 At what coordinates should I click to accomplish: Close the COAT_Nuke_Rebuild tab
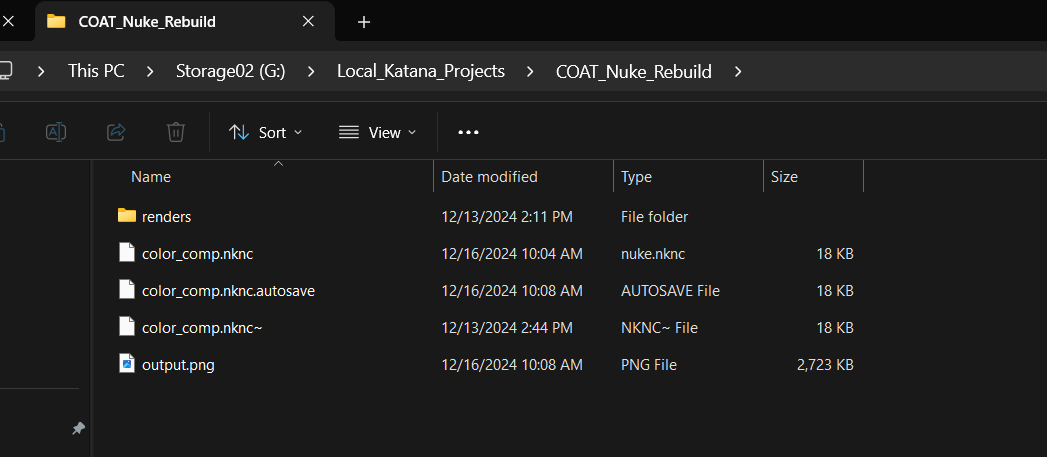(309, 21)
